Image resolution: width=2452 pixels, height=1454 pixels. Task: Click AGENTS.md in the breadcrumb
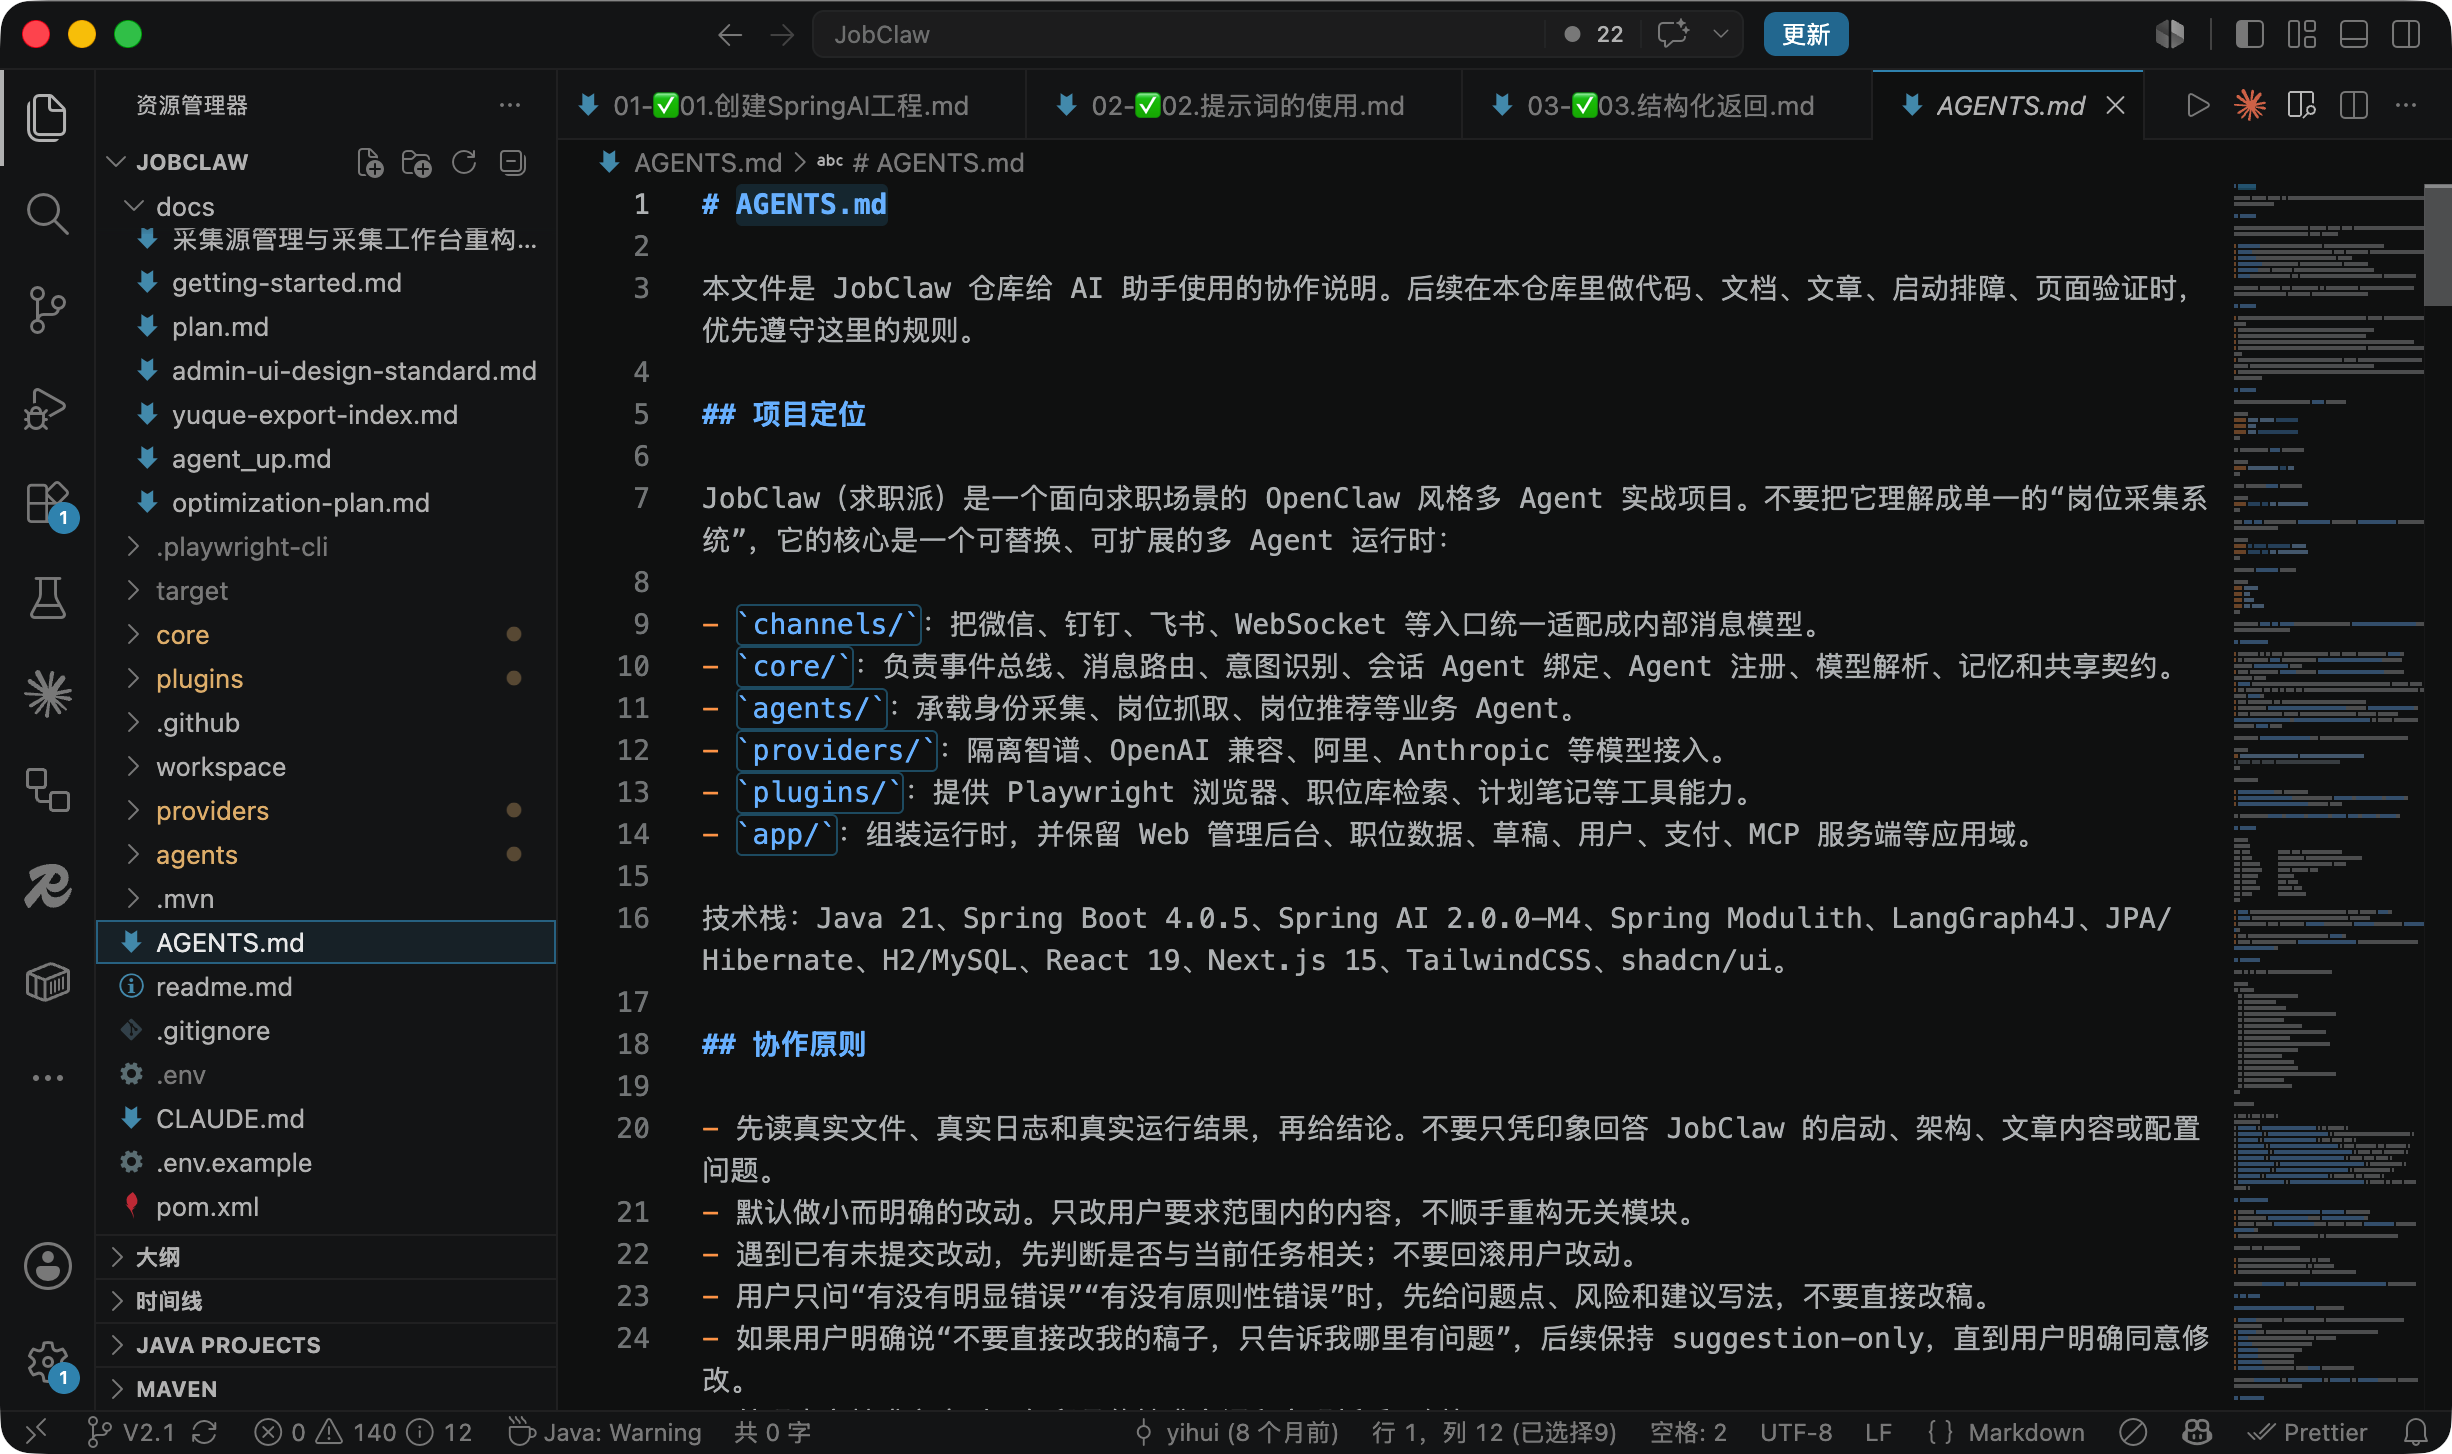(707, 162)
